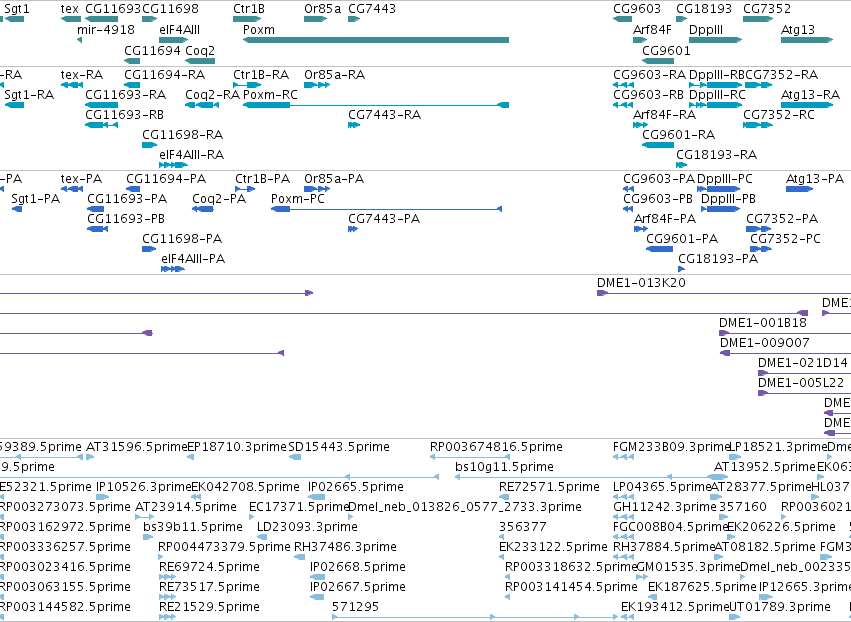Image resolution: width=851 pixels, height=622 pixels.
Task: Click the tex-PA protein label
Action: pos(81,179)
